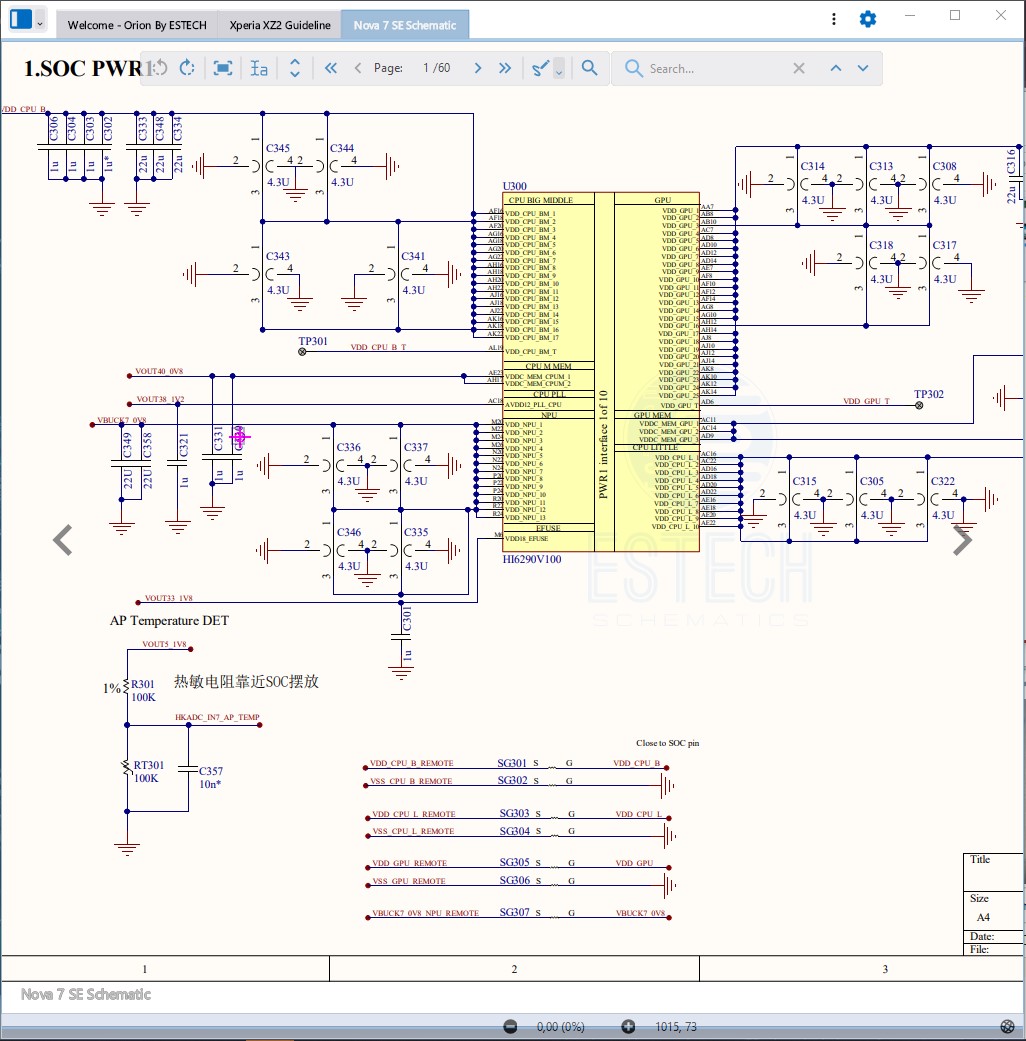Image resolution: width=1026 pixels, height=1041 pixels.
Task: Jump to the first page
Action: click(331, 68)
